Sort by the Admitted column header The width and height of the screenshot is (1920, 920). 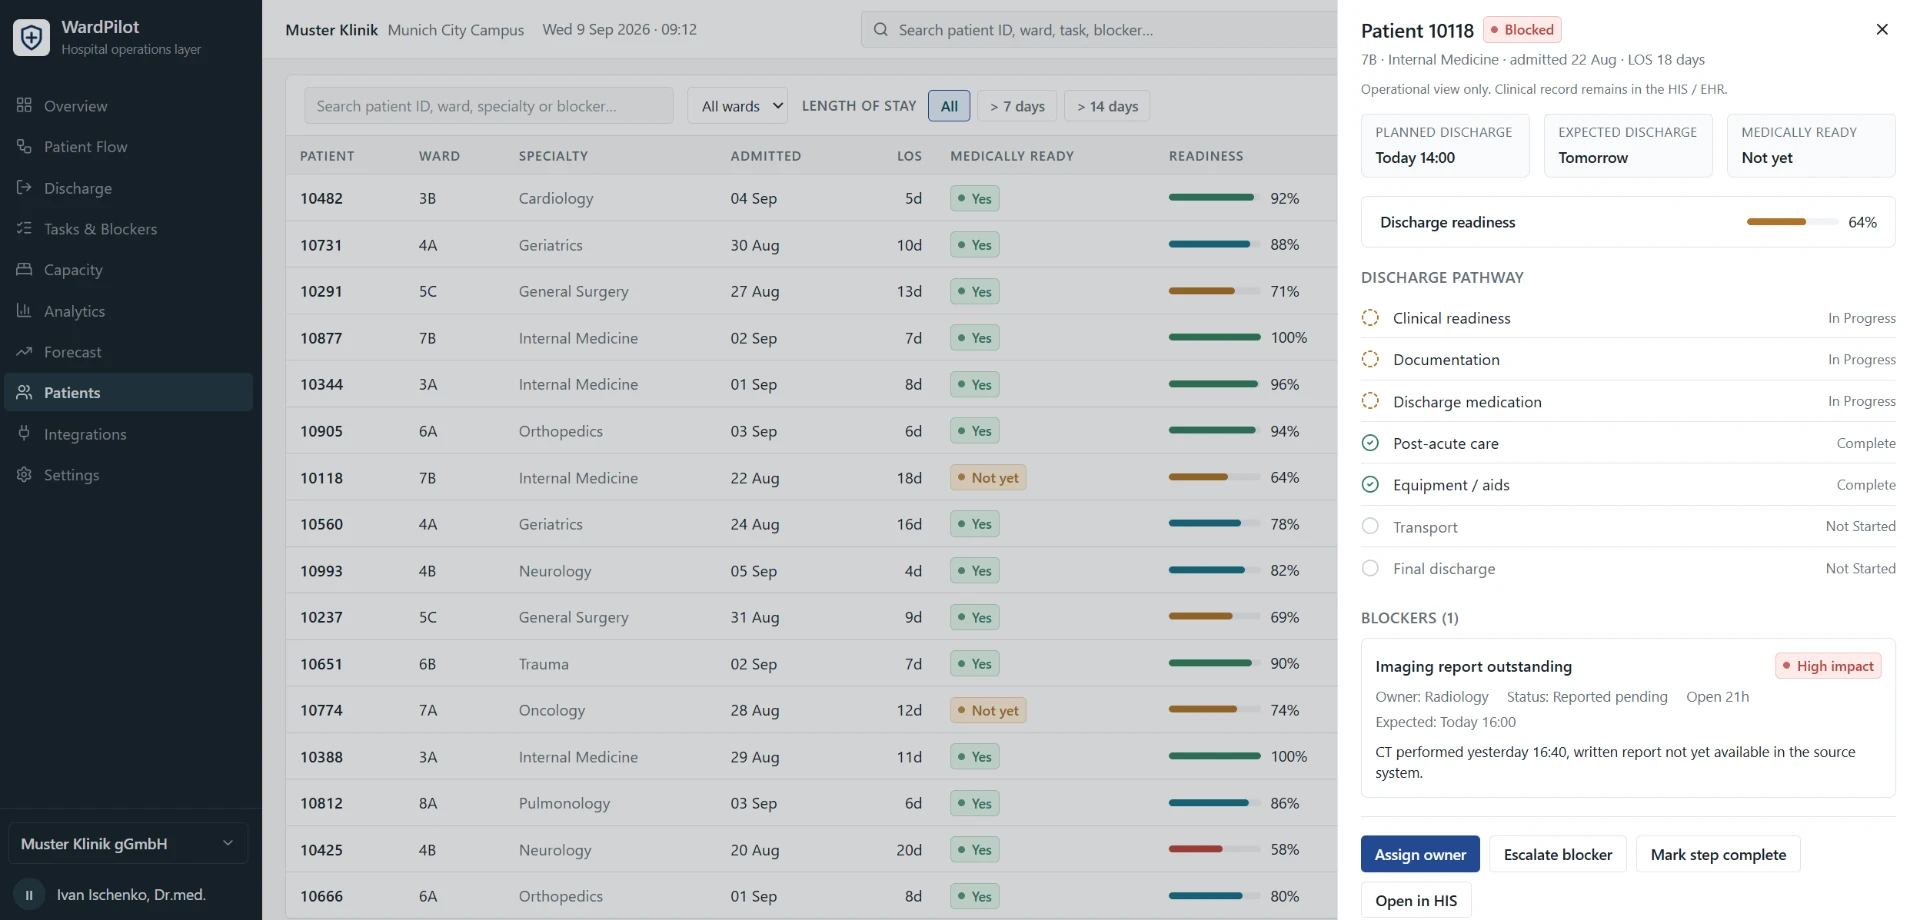pyautogui.click(x=765, y=156)
